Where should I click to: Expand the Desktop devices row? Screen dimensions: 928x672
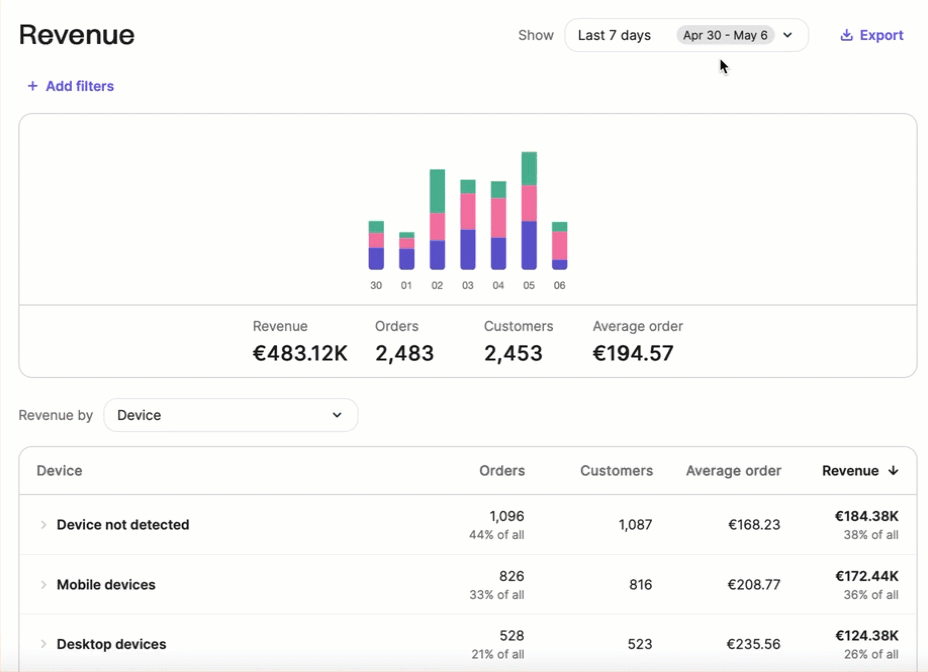pyautogui.click(x=108, y=644)
